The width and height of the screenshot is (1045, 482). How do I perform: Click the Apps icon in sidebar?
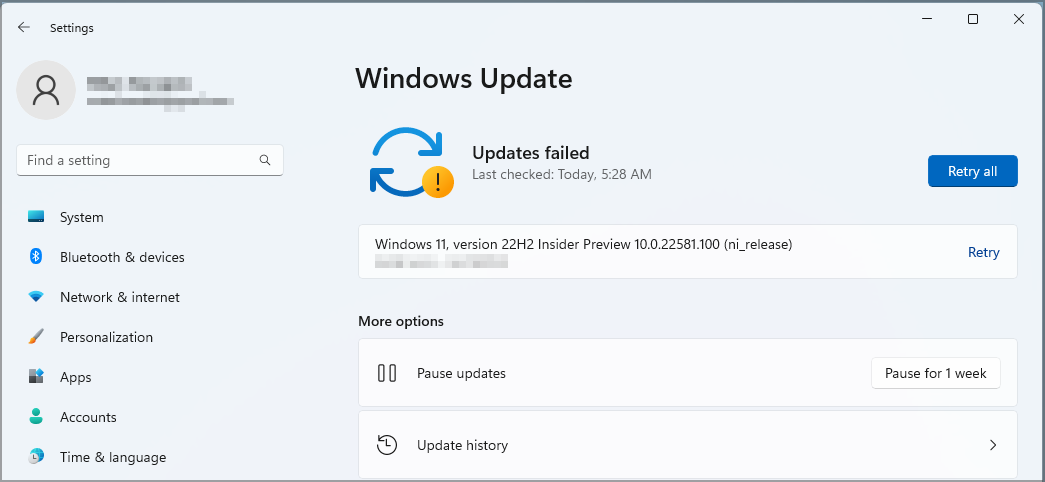pos(36,377)
